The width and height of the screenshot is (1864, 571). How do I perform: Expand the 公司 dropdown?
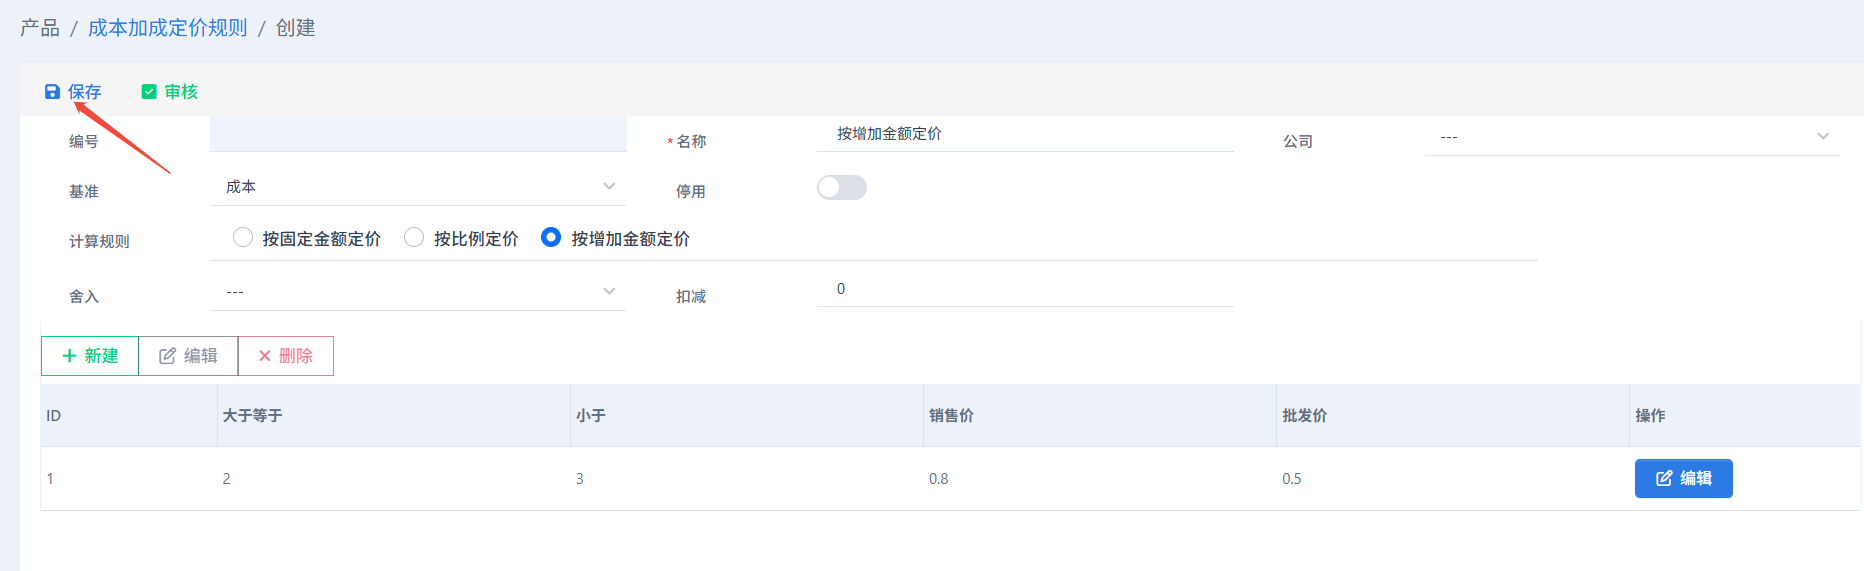(x=1631, y=137)
